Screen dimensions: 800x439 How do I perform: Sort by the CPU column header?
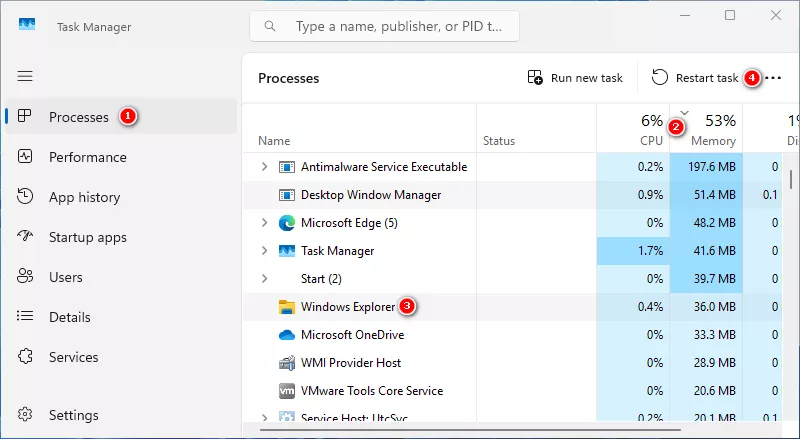point(633,128)
